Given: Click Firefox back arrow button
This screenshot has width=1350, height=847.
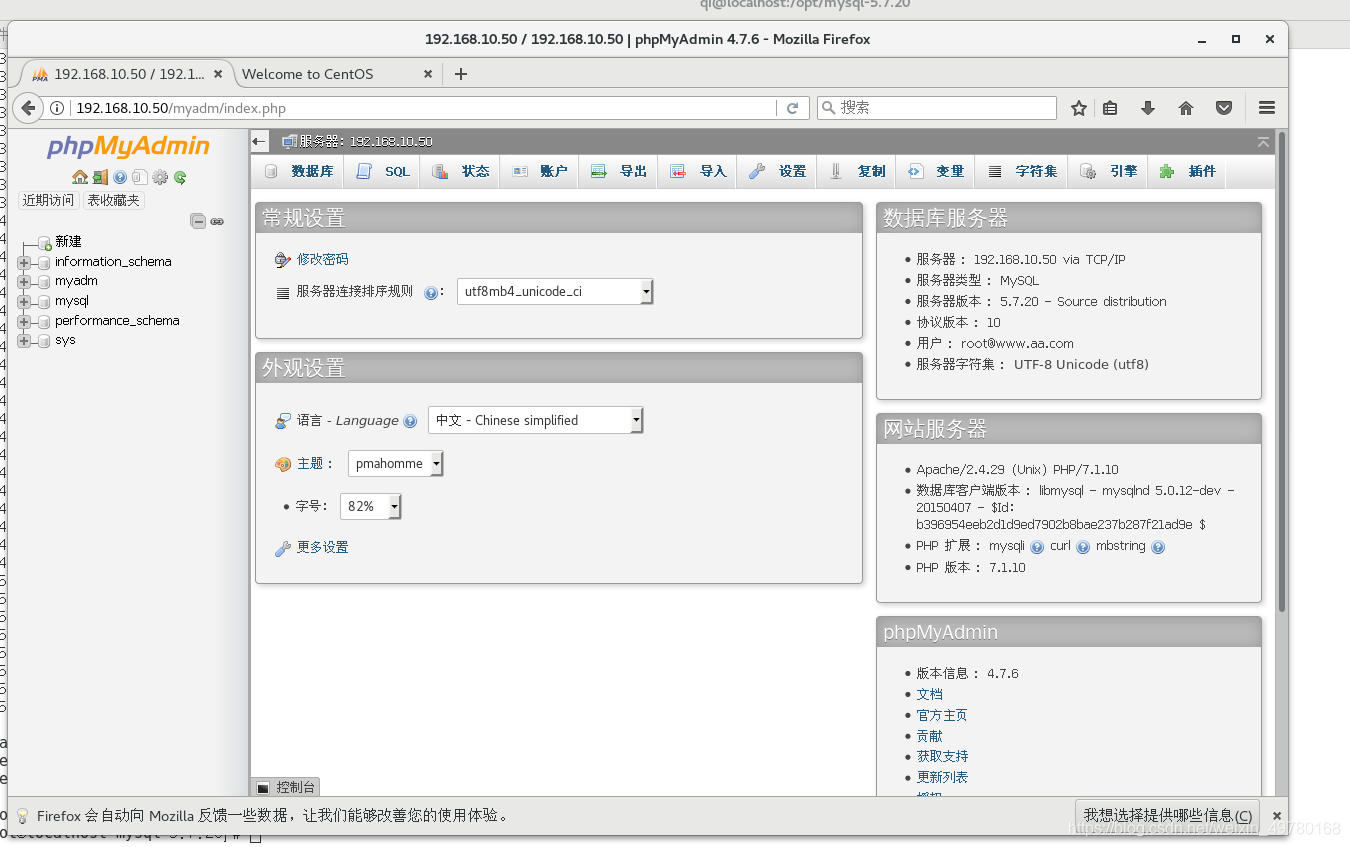Looking at the screenshot, I should (x=28, y=108).
